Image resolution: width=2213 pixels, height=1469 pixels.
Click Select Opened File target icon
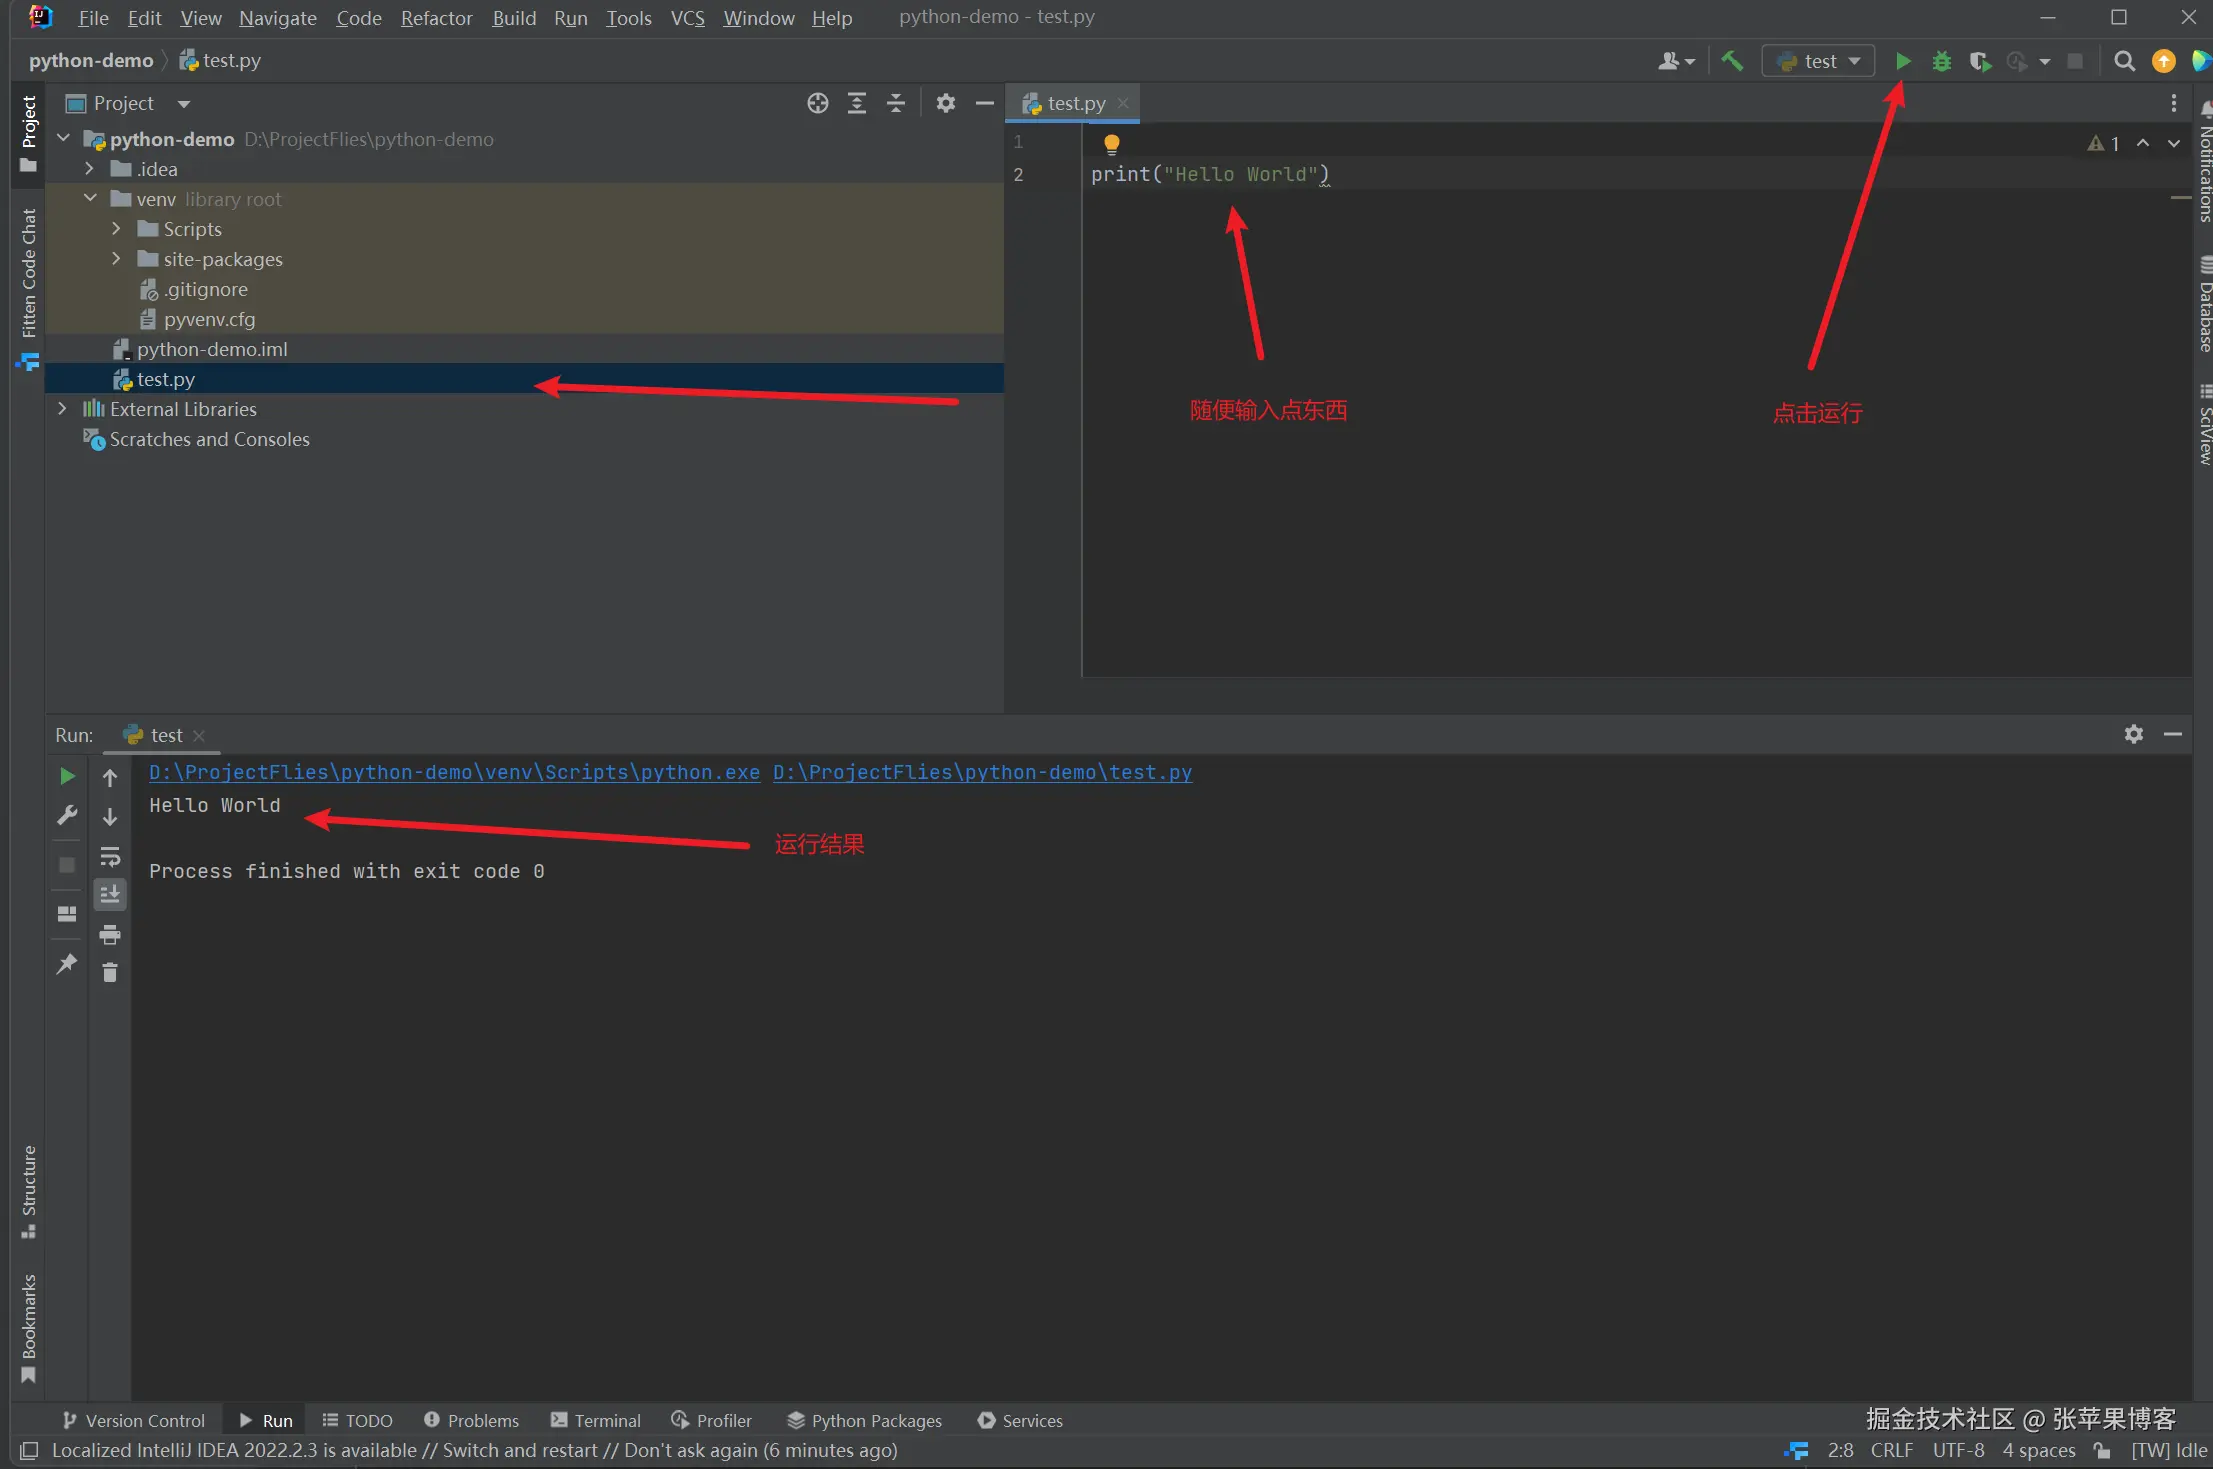817,103
